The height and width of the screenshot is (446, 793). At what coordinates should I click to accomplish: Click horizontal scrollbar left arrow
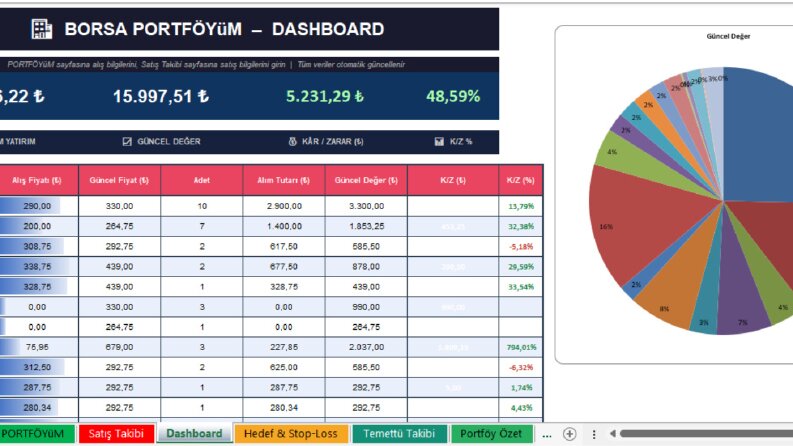pos(612,433)
